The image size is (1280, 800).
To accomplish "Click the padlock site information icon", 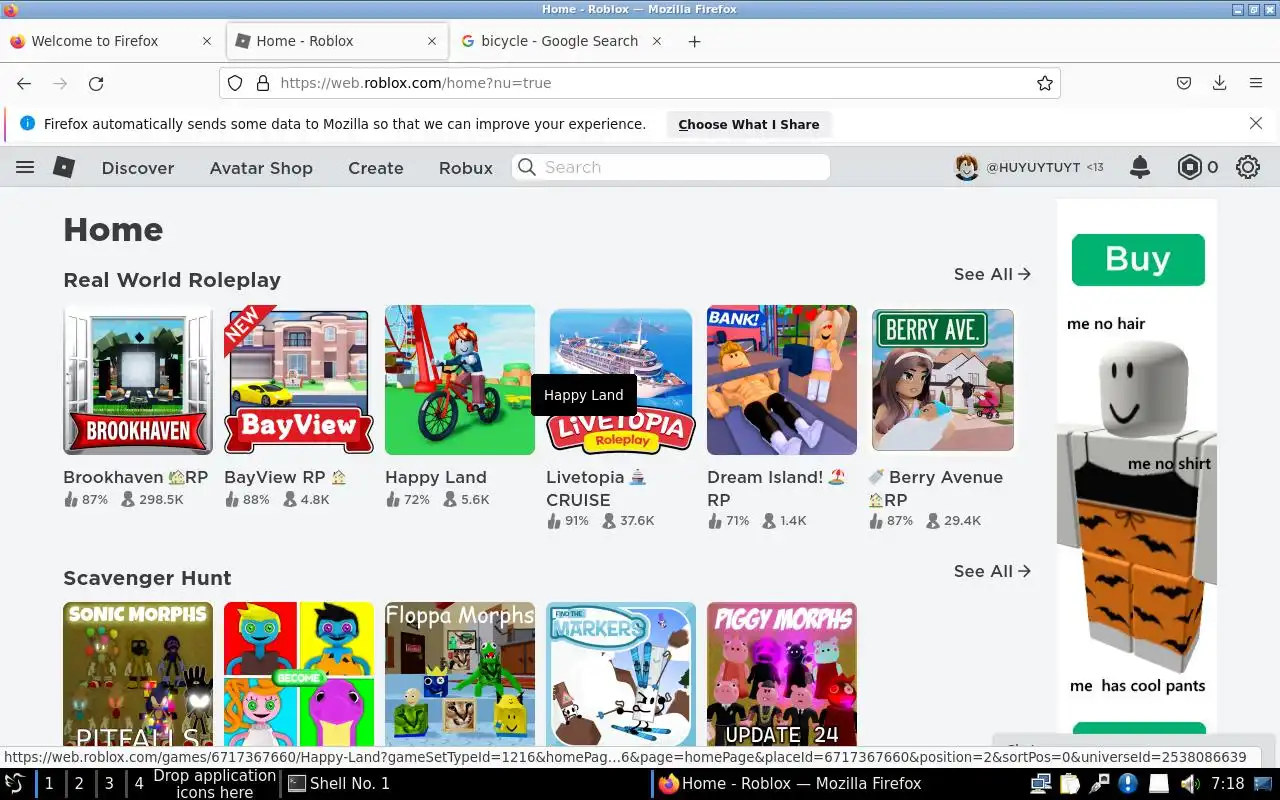I will click(263, 83).
